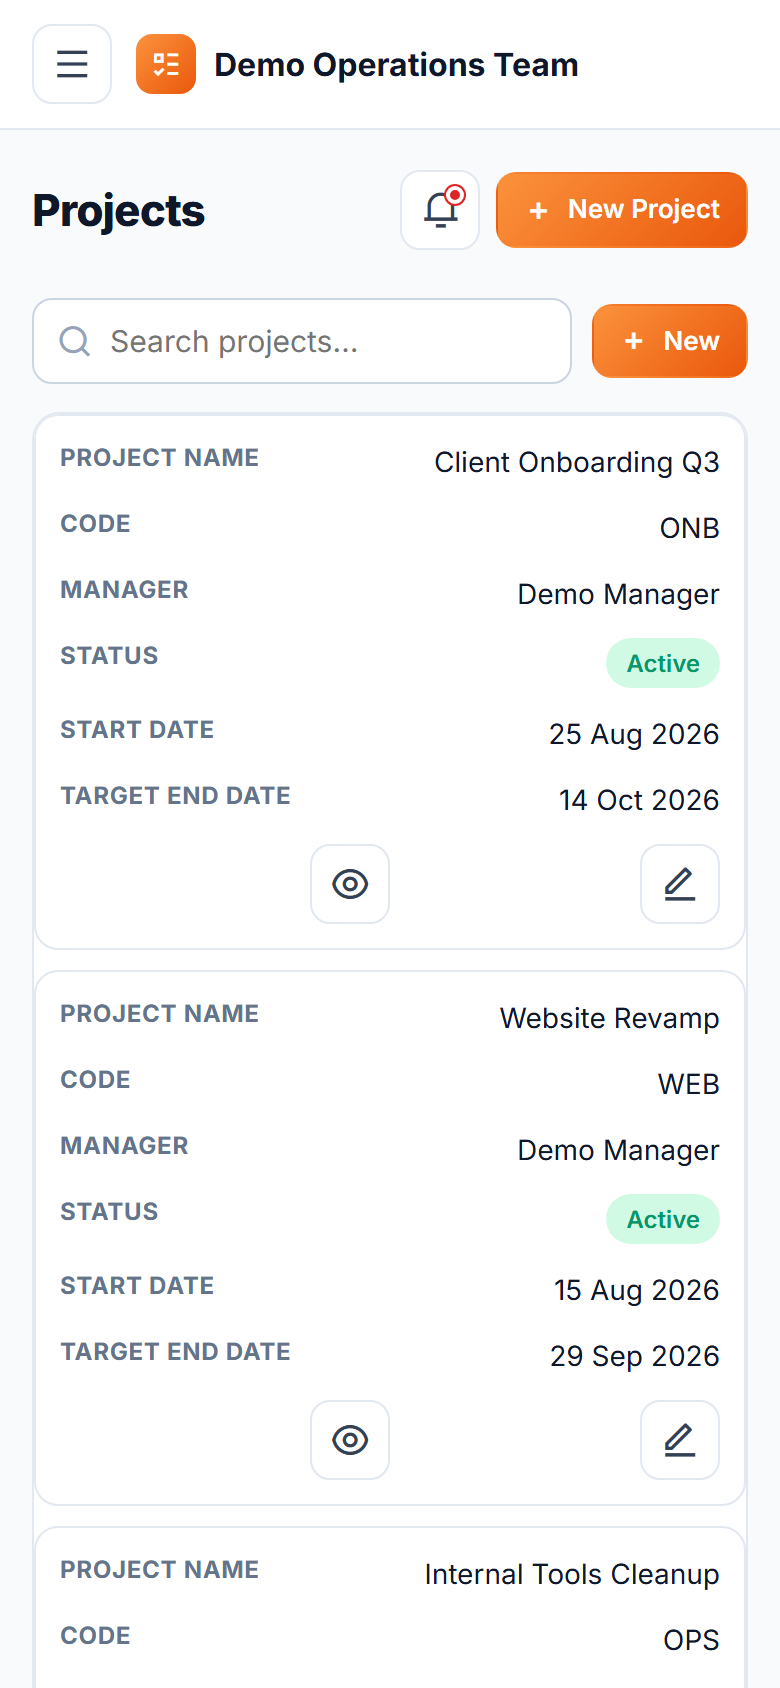Focus the Search projects field
Screen dimensions: 780x1688
[302, 341]
